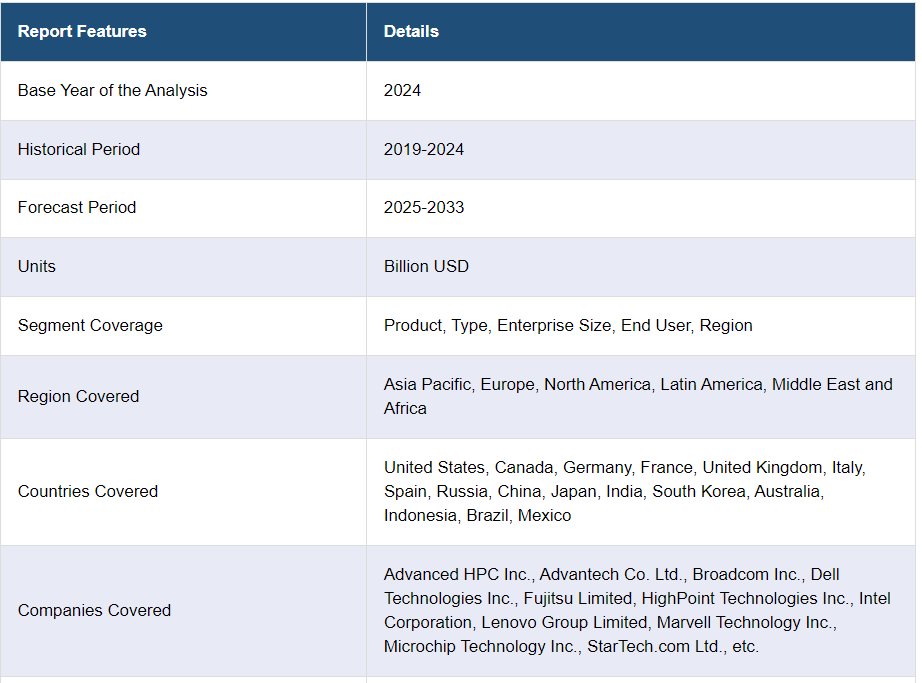The width and height of the screenshot is (922, 683).
Task: Click the "Product, Type, Enterprise Size" segment text
Action: (499, 325)
